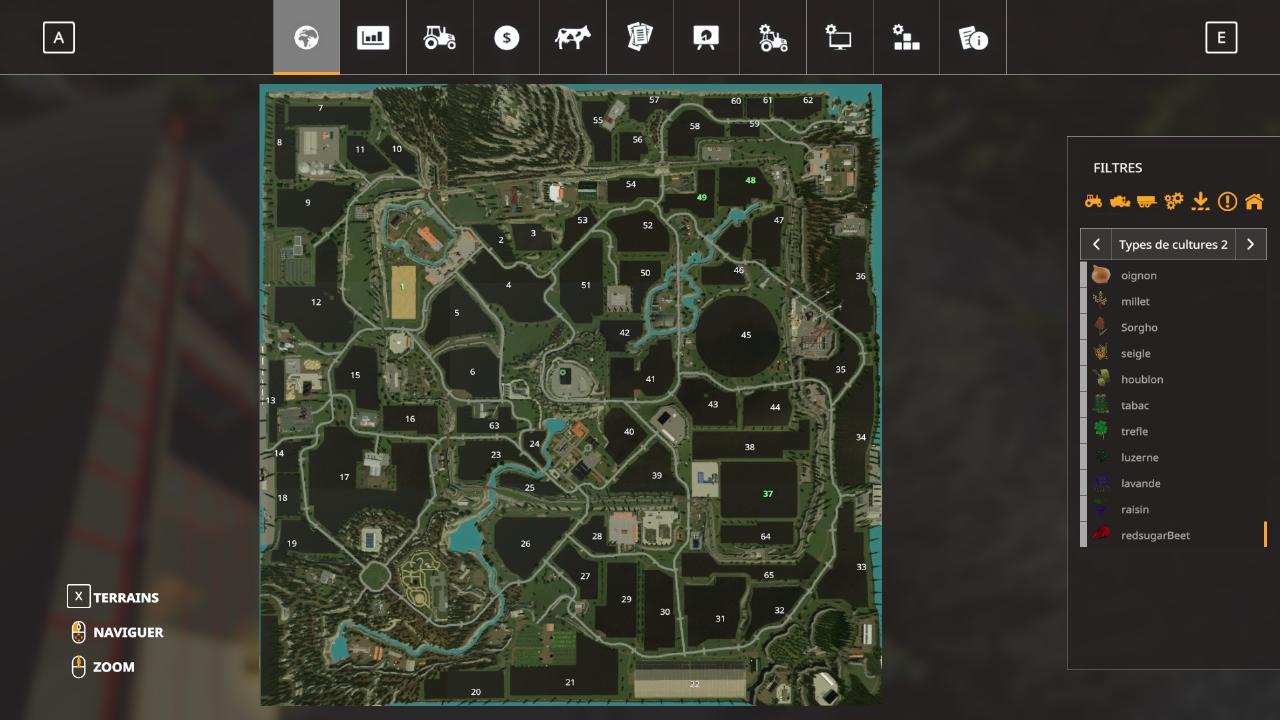Click the orange scroll indicator beside redsugarBeet
Viewport: 1280px width, 720px height.
(1265, 534)
